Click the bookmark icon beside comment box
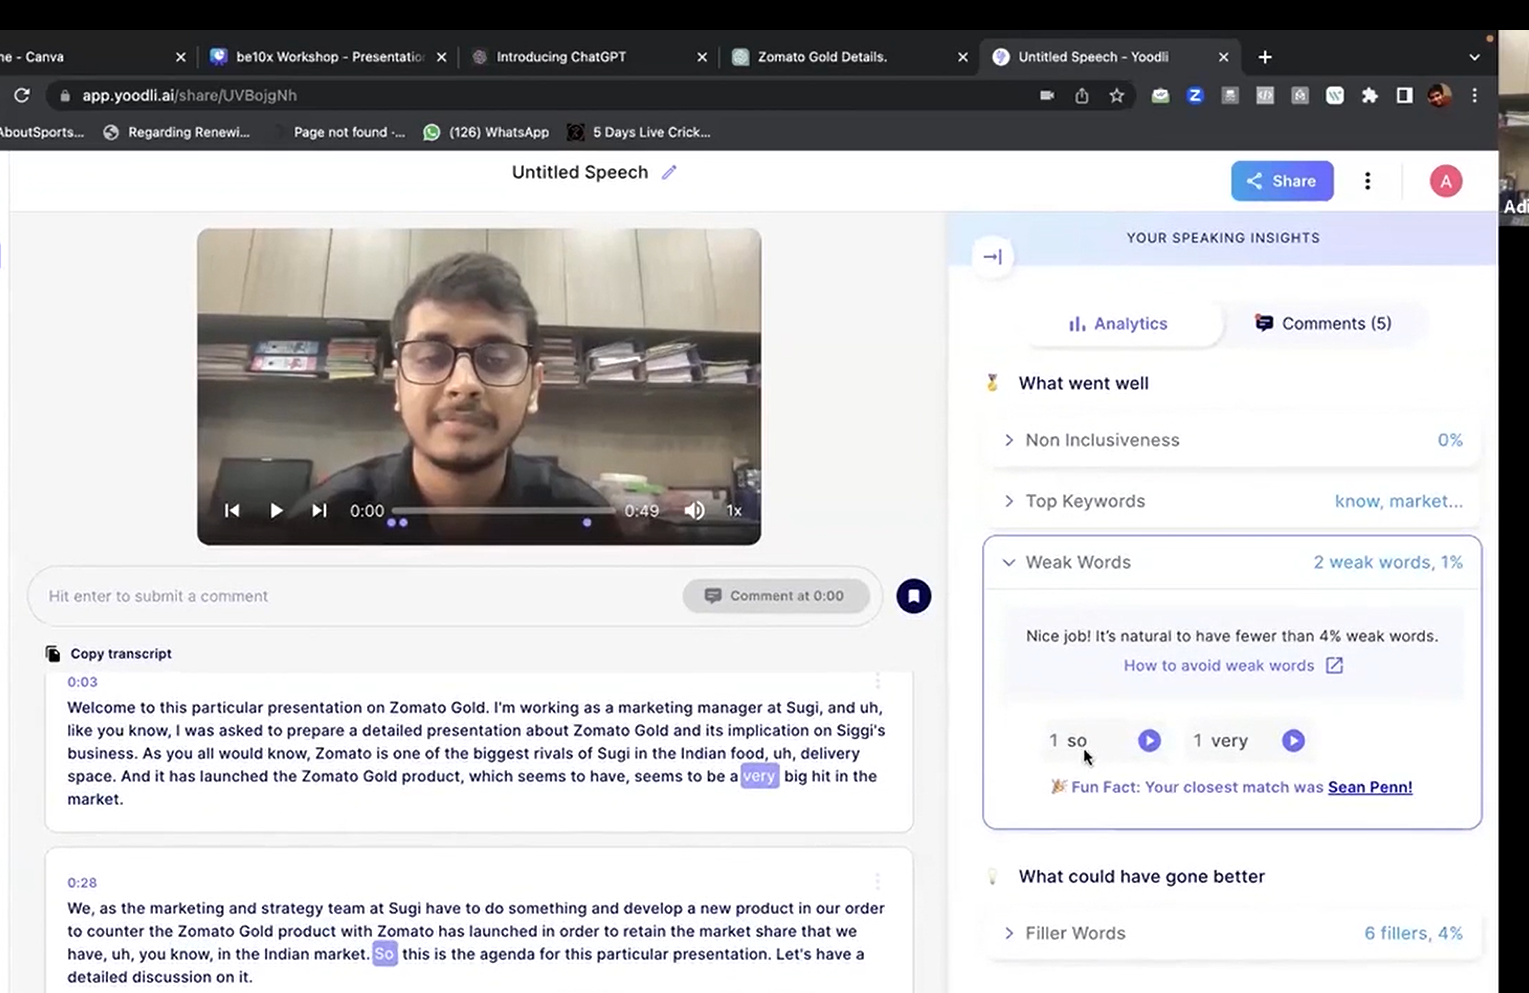The height and width of the screenshot is (993, 1529). click(x=914, y=596)
